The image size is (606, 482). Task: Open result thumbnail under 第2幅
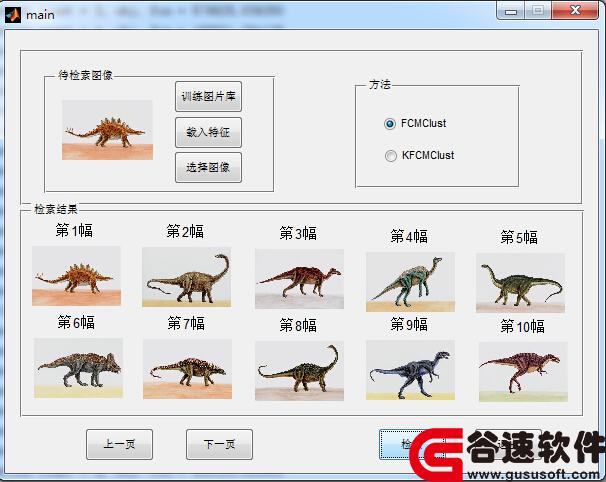coord(187,277)
